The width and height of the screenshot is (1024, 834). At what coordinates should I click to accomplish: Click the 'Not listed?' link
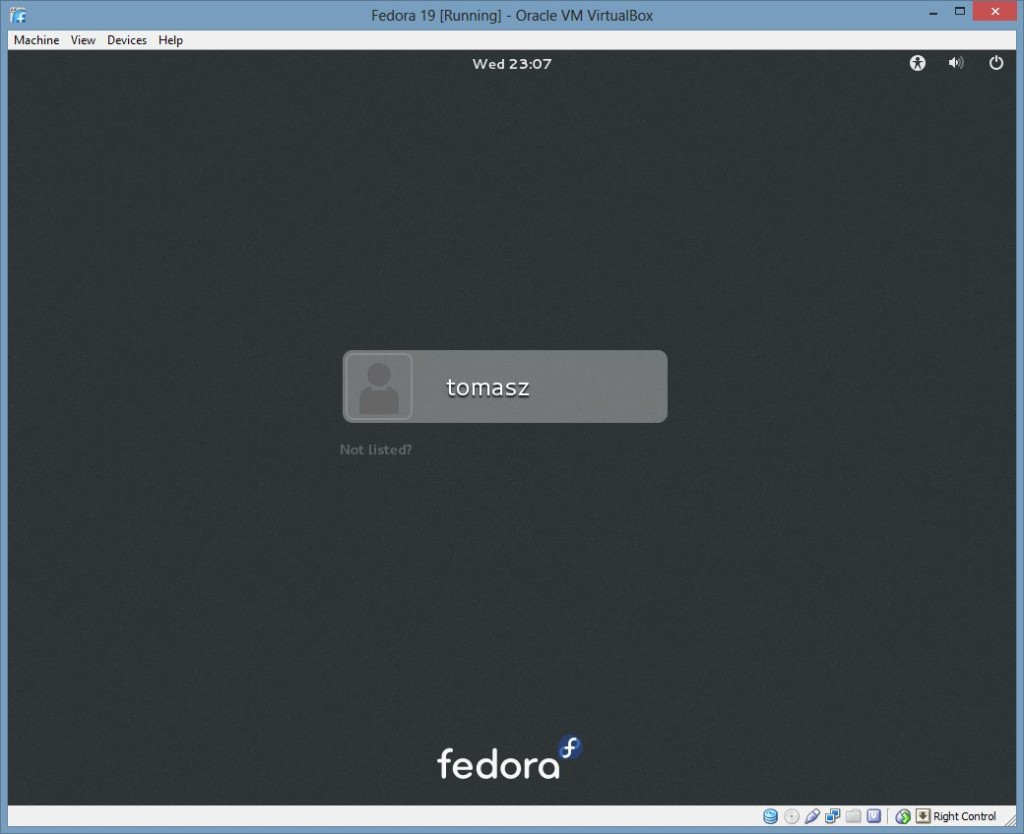click(x=376, y=449)
